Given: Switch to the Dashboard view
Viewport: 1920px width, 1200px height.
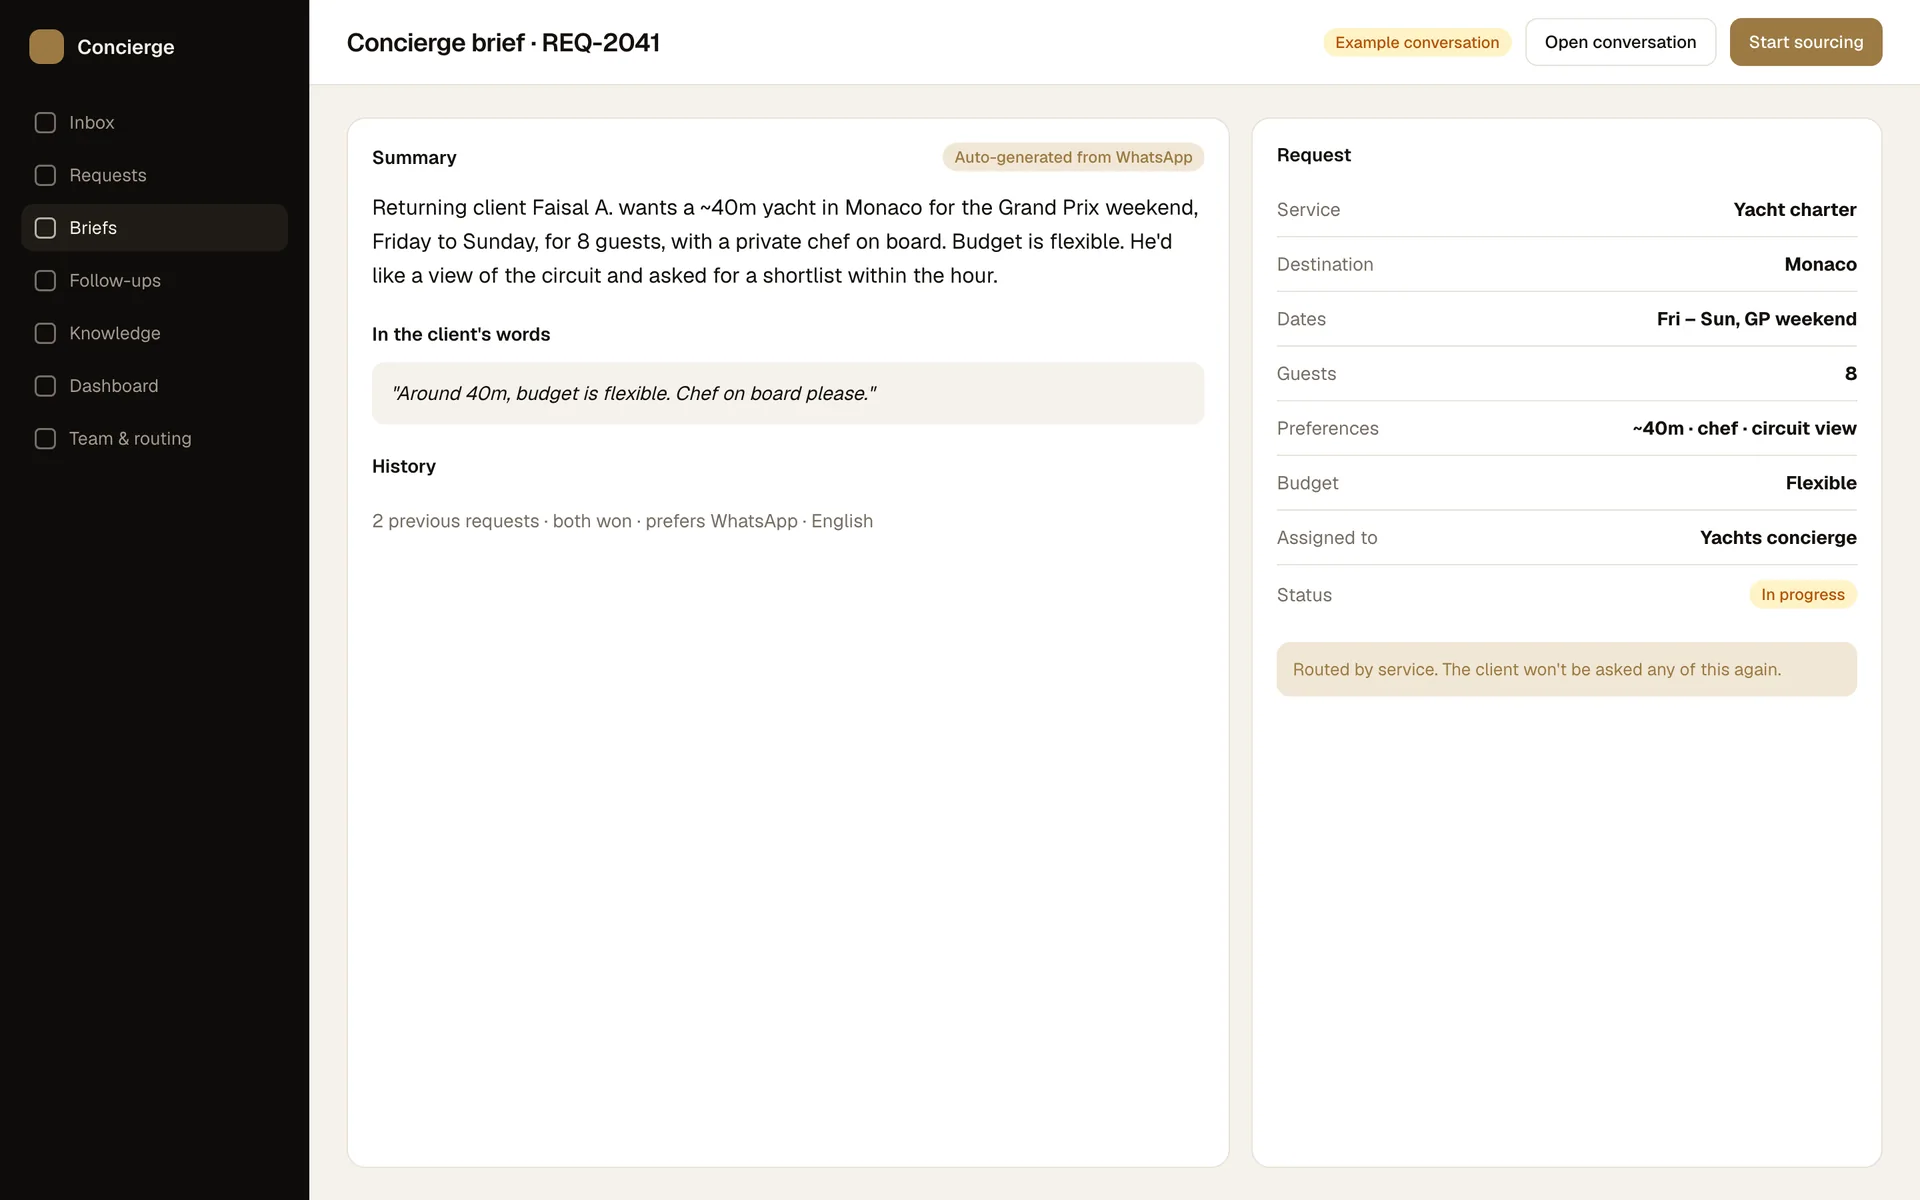Looking at the screenshot, I should click(154, 386).
